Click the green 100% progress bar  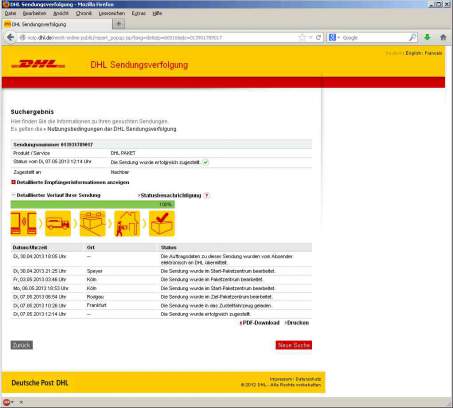pos(93,204)
